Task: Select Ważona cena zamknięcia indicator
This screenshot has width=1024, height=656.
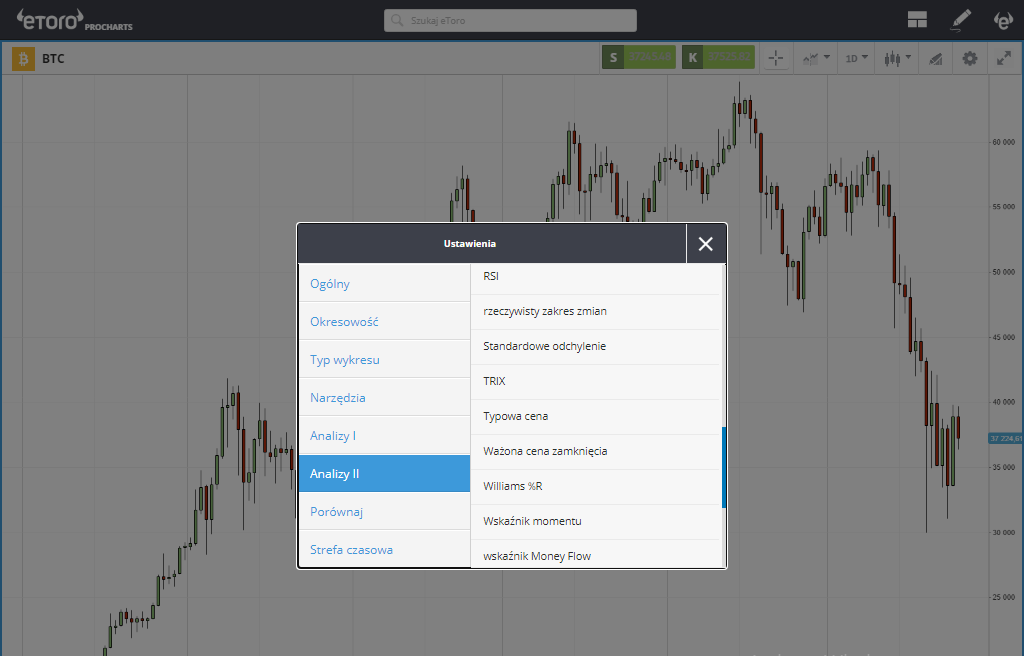Action: pyautogui.click(x=595, y=451)
